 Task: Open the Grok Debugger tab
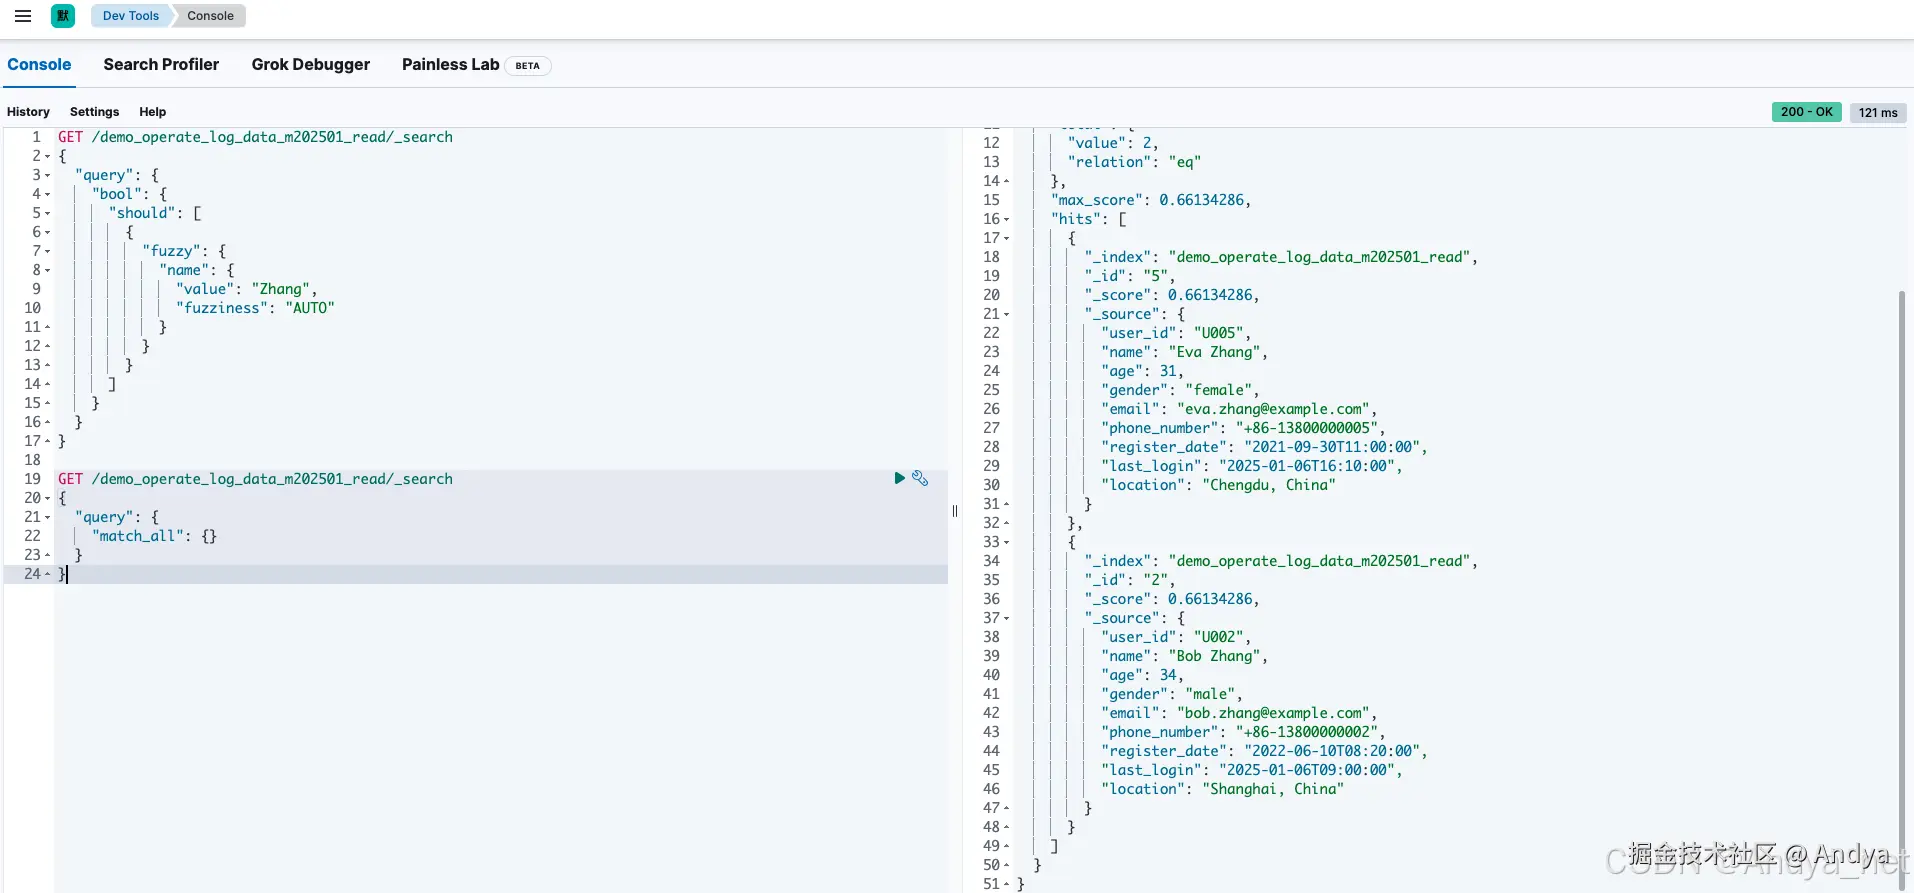(x=311, y=65)
